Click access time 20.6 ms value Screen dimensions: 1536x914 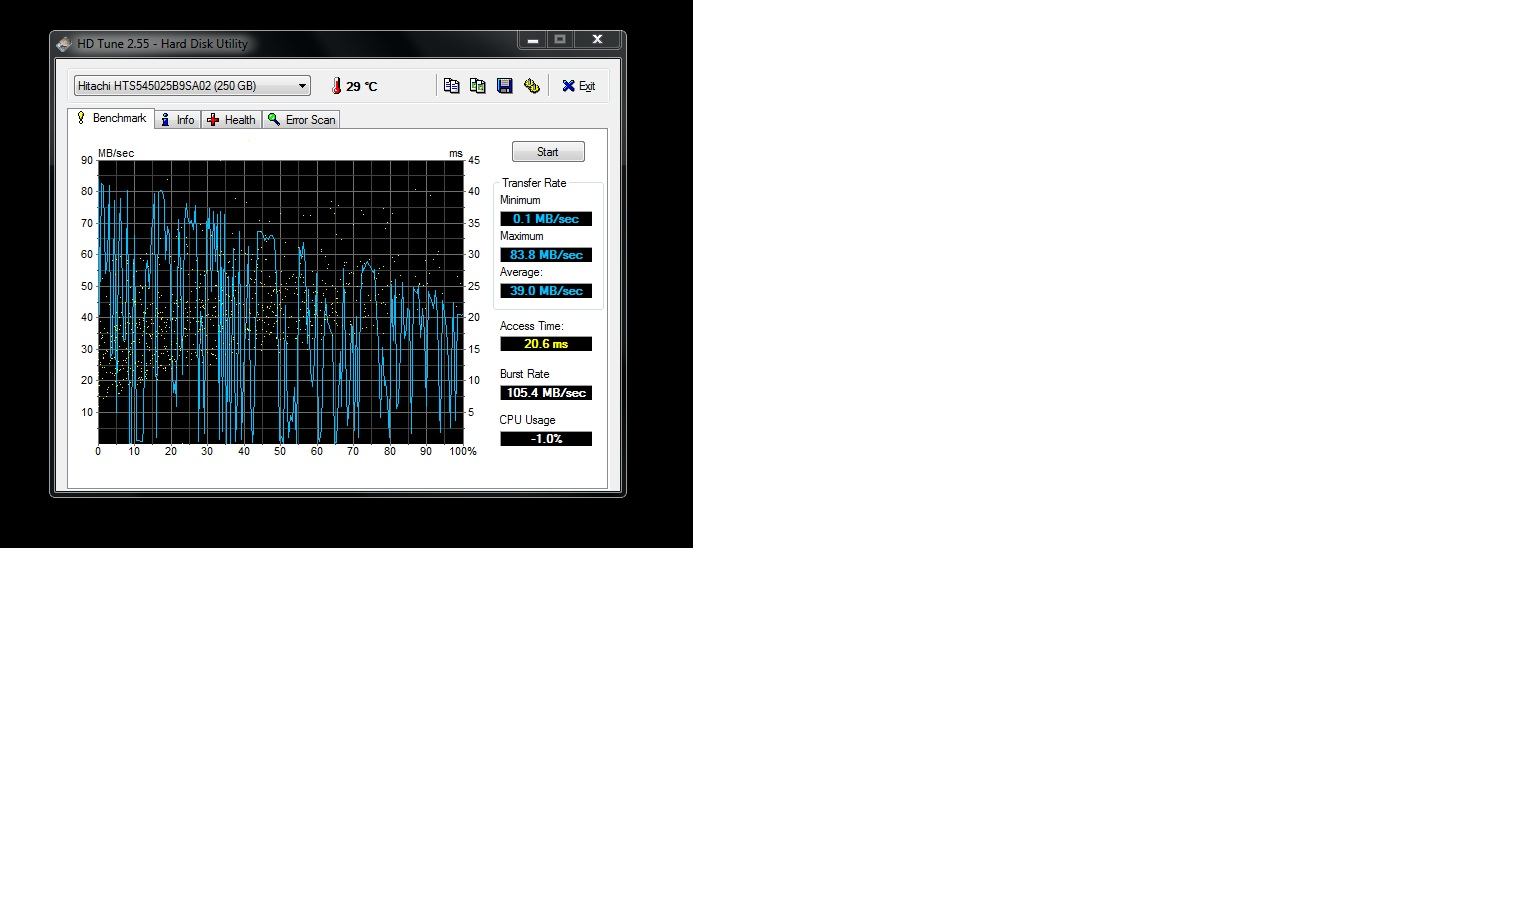[546, 344]
